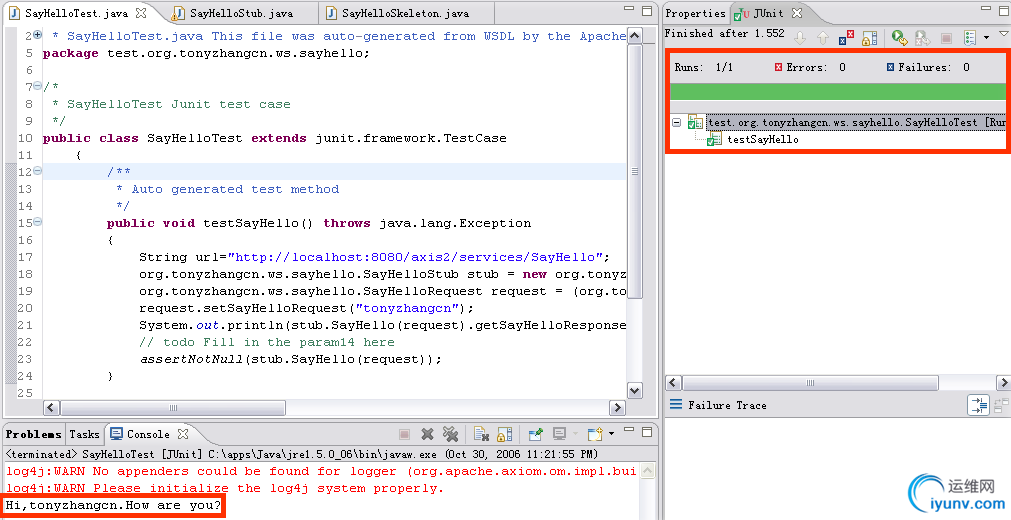
Task: Open the JUnit view menu triangle
Action: 1004,34
